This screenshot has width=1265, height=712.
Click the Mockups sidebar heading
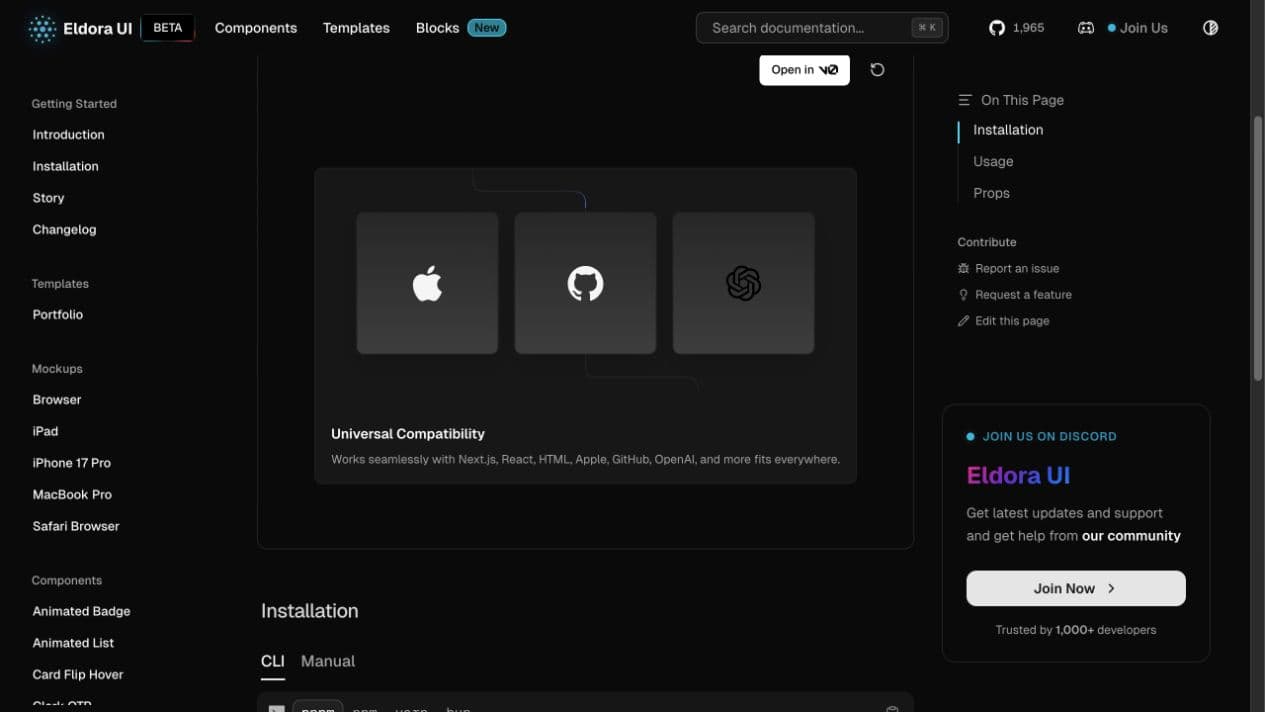pos(57,369)
